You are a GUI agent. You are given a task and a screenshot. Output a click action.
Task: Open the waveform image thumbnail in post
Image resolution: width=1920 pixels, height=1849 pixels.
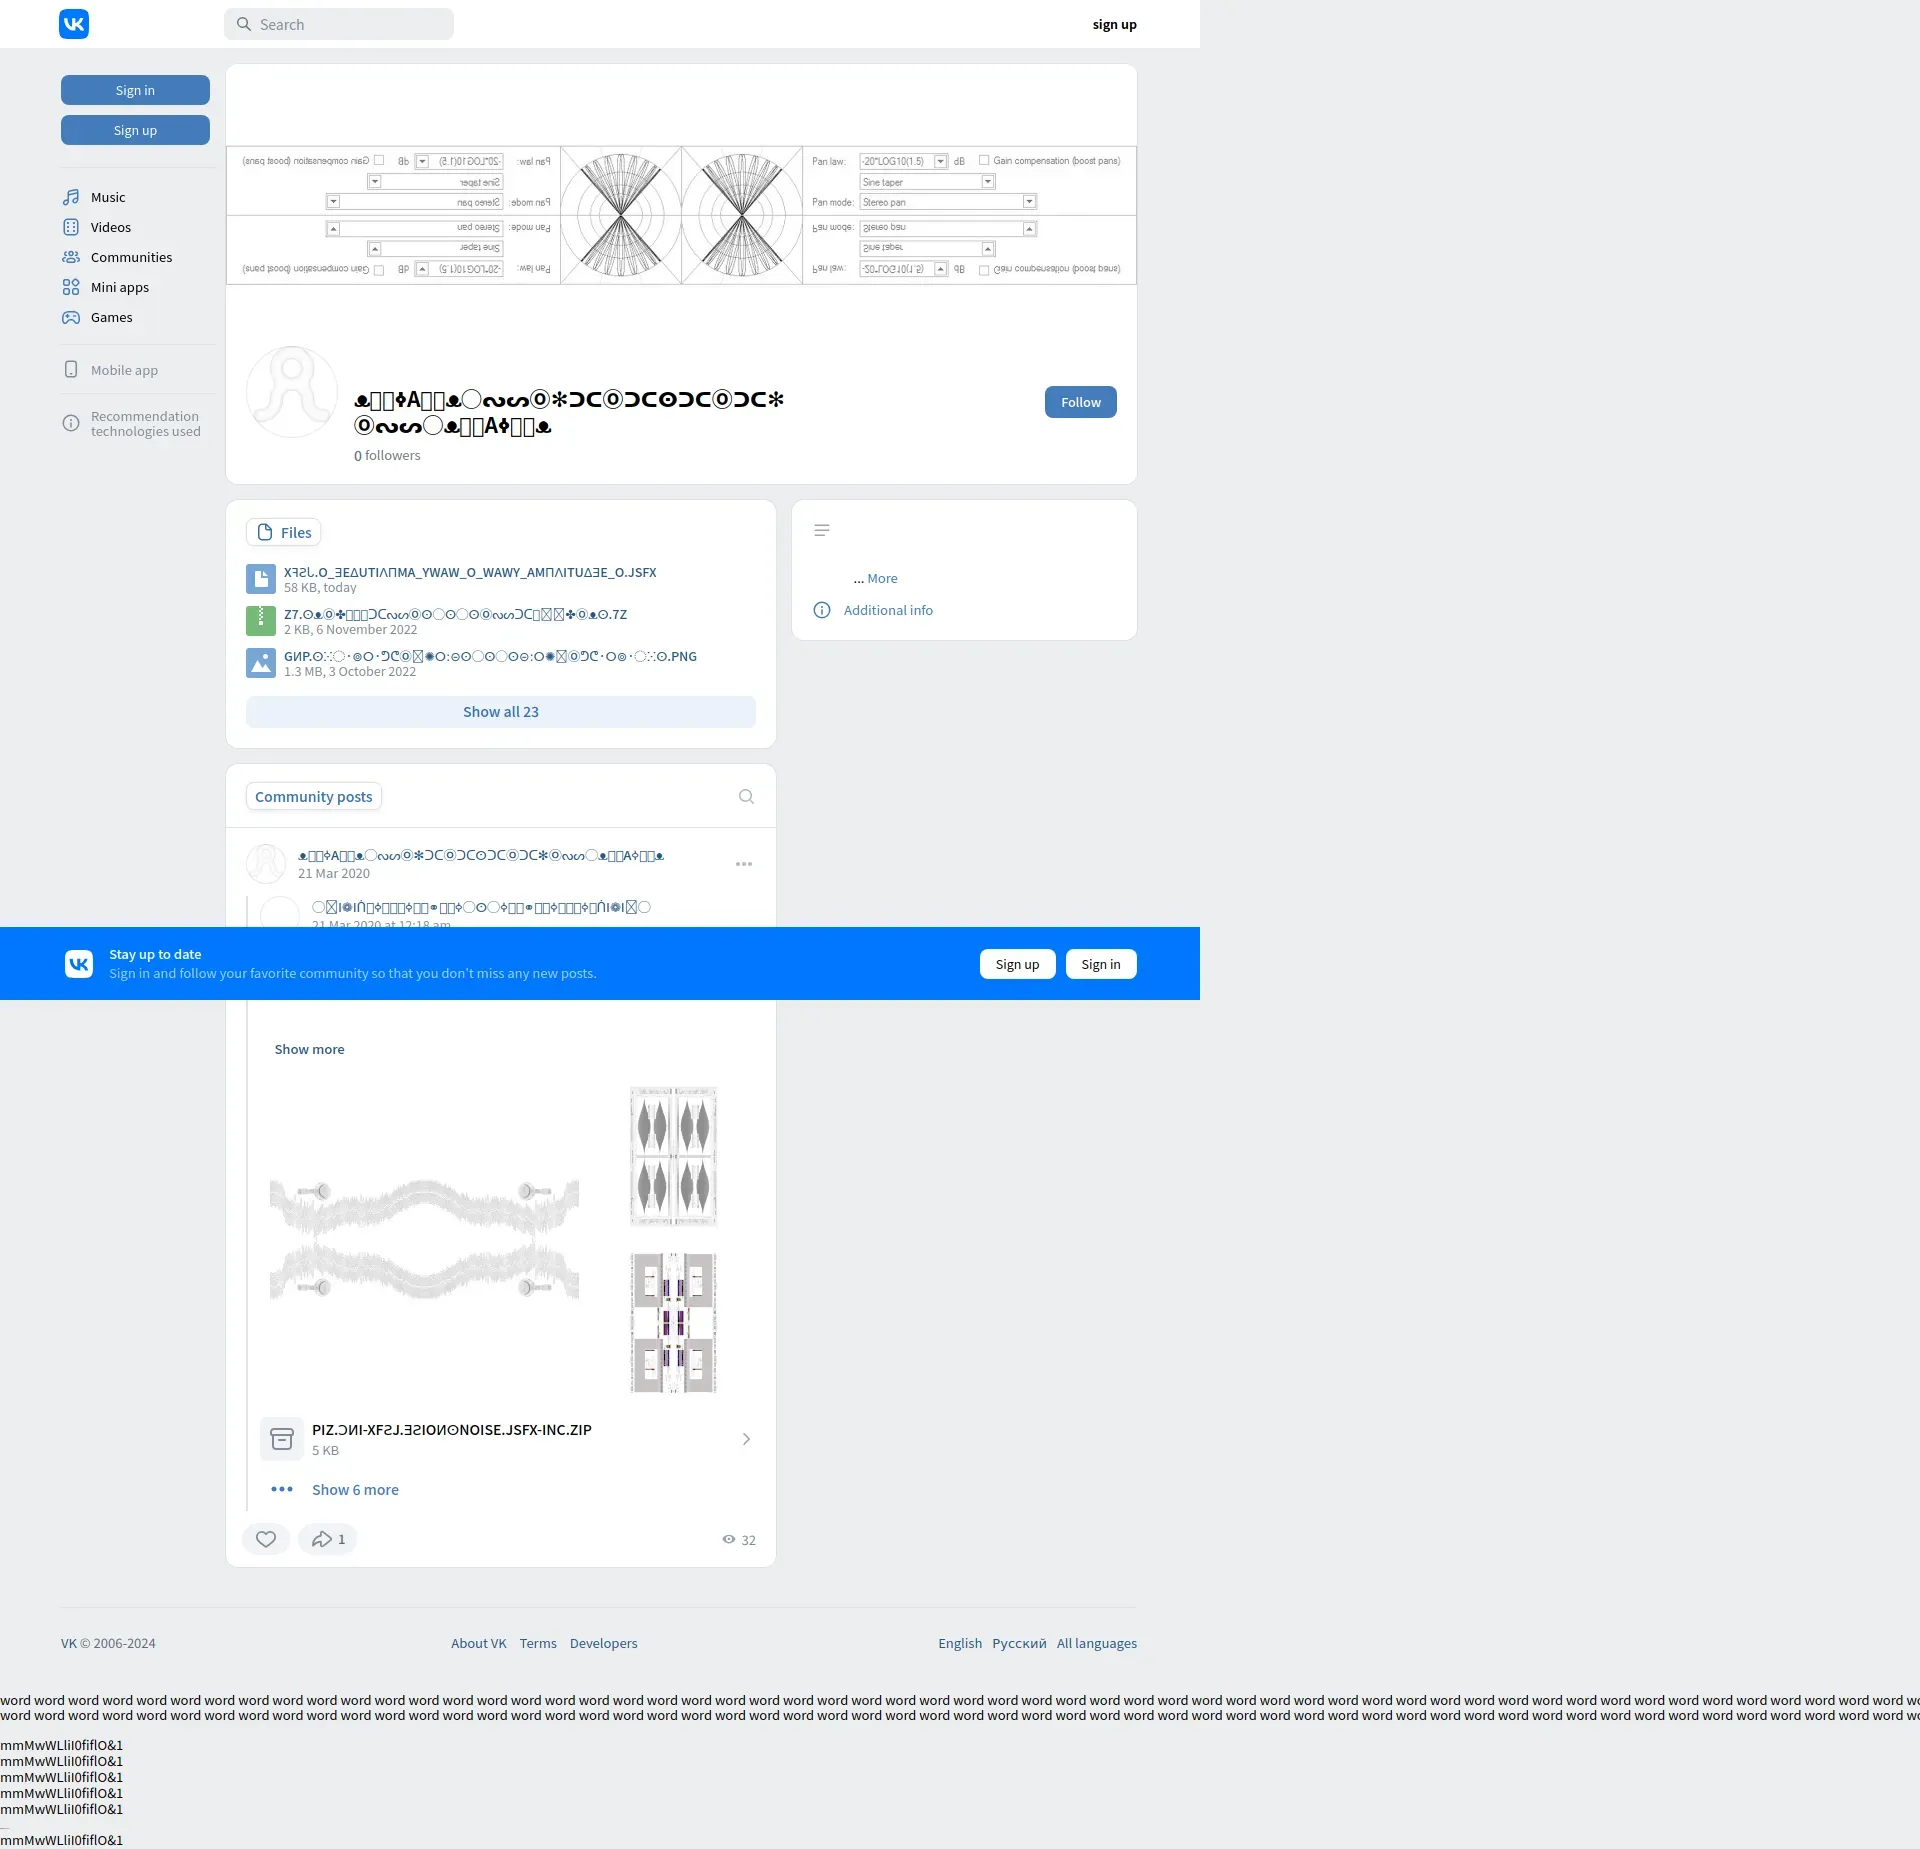coord(424,1239)
